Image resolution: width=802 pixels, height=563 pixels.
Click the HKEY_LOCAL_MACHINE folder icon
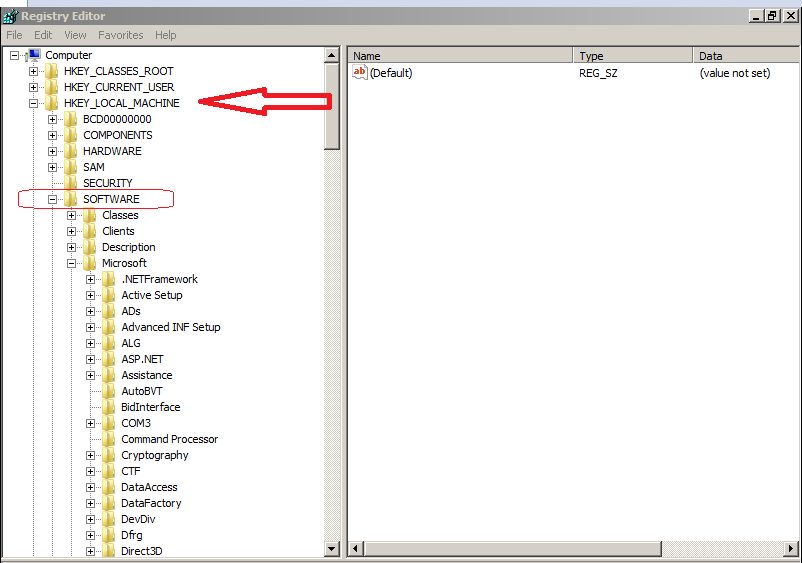[52, 103]
